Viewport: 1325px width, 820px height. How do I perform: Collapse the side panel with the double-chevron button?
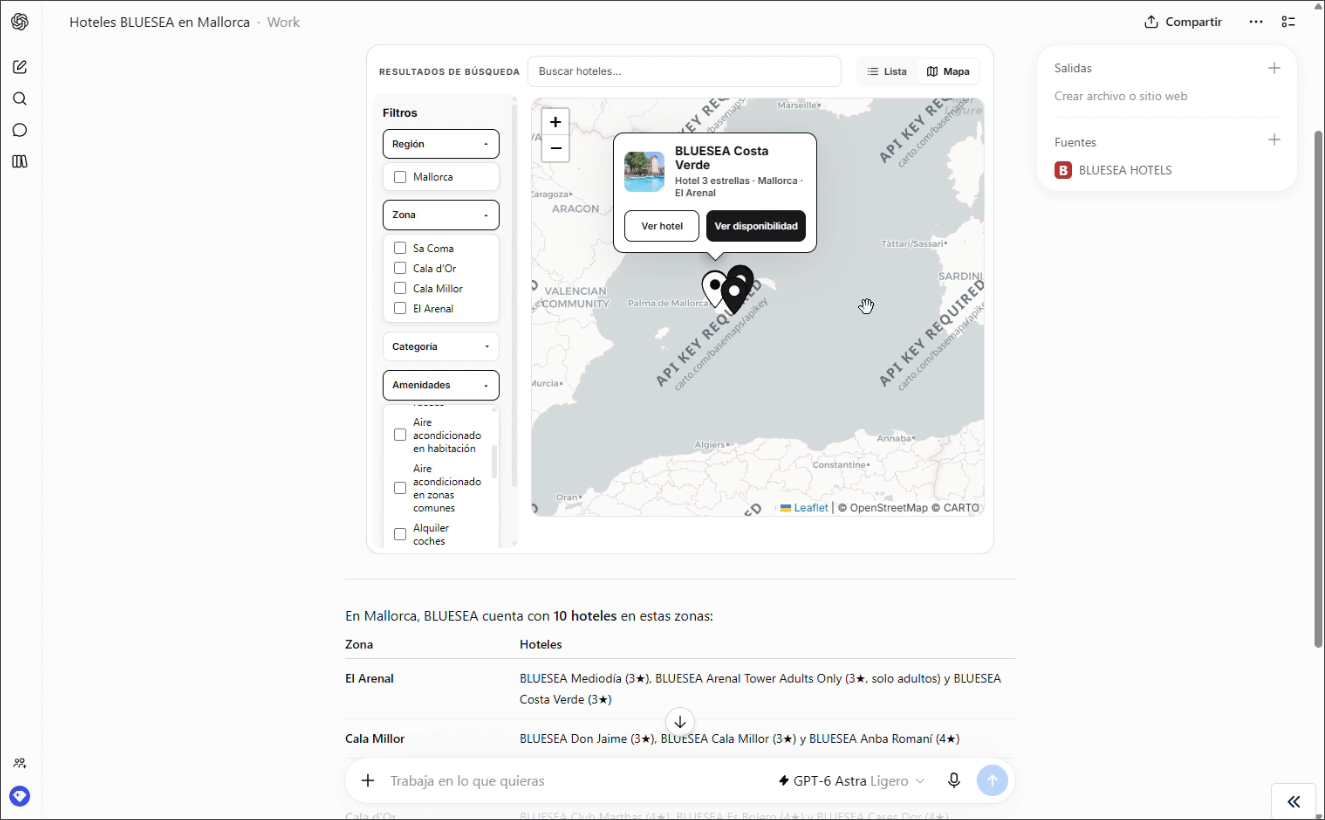tap(1294, 802)
